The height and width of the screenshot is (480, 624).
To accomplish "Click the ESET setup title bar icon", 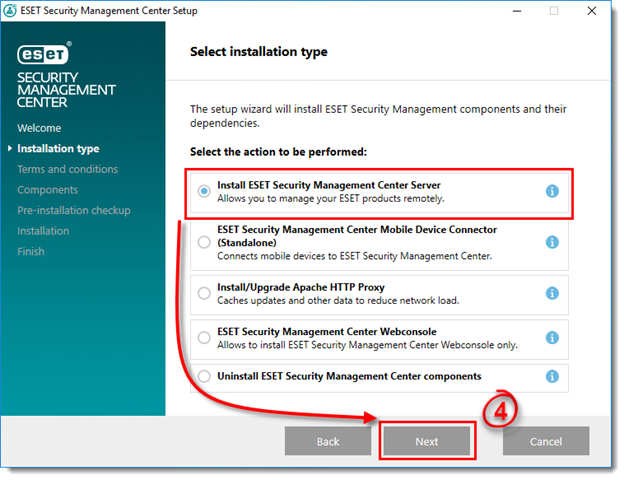I will coord(10,10).
